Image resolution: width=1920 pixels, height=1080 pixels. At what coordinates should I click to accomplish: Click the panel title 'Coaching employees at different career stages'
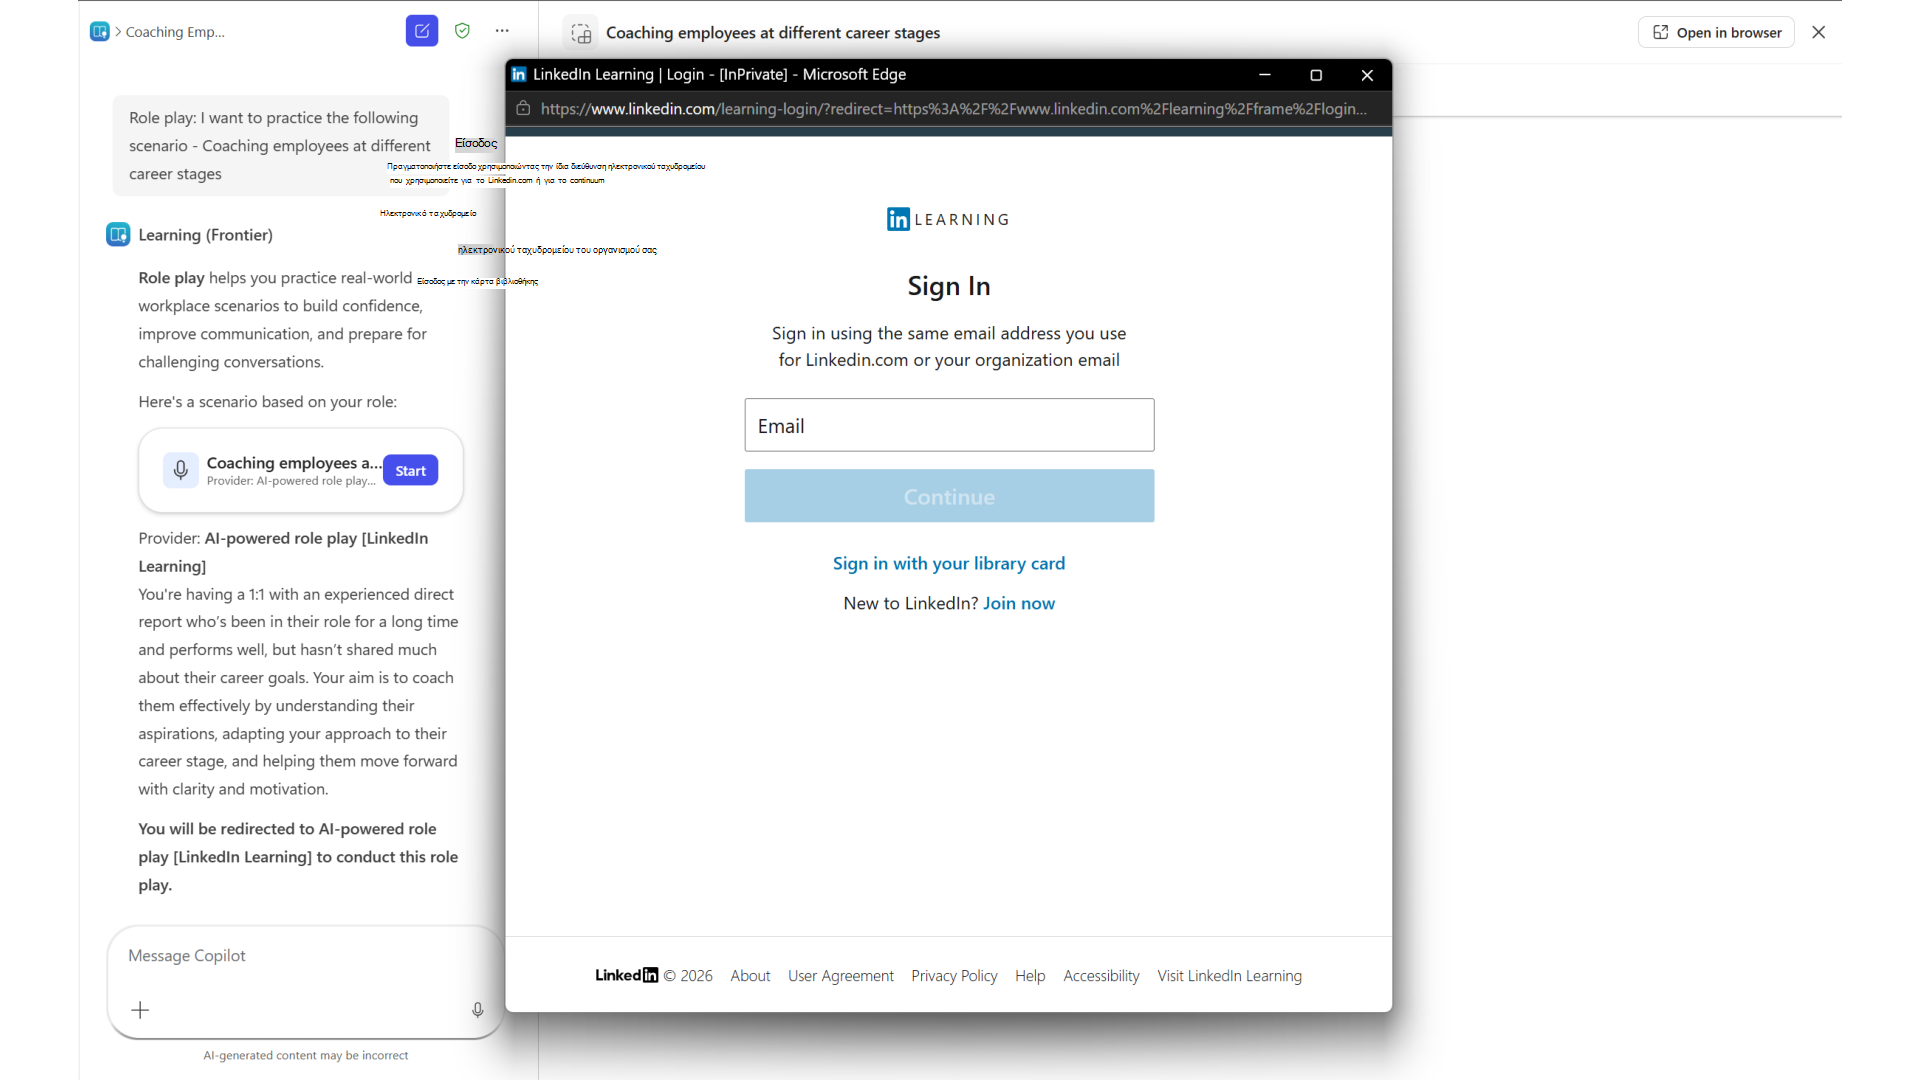[x=773, y=33]
